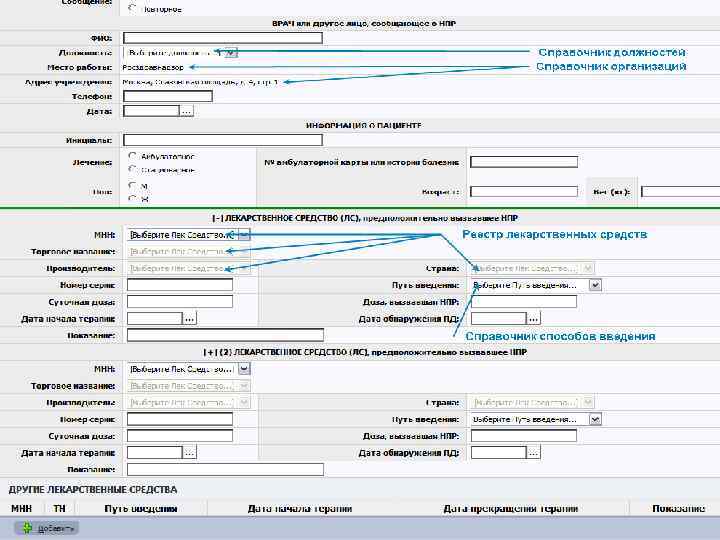Select the М gender radio button

(x=132, y=186)
